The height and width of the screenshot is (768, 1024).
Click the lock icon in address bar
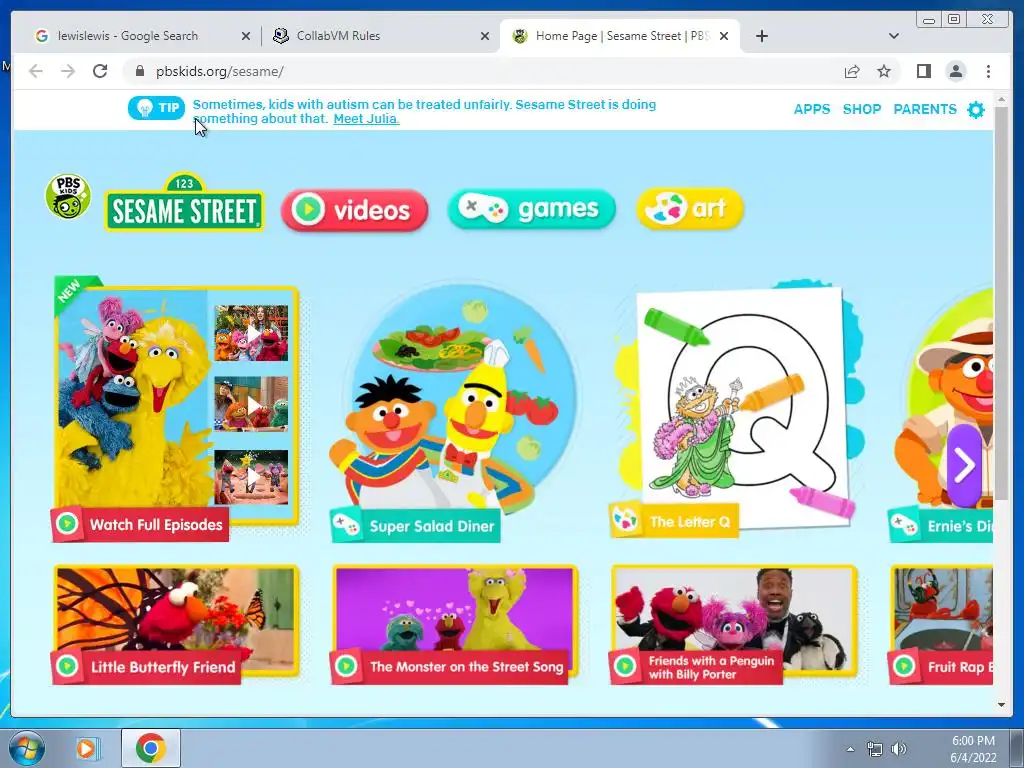pyautogui.click(x=139, y=71)
